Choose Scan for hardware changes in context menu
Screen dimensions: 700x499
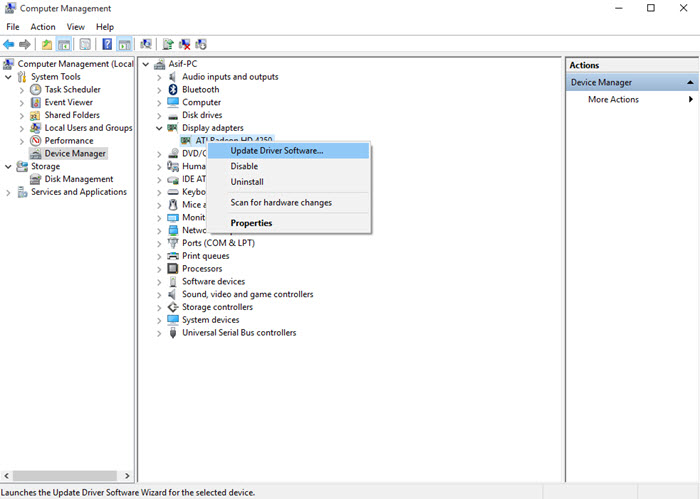coord(289,203)
